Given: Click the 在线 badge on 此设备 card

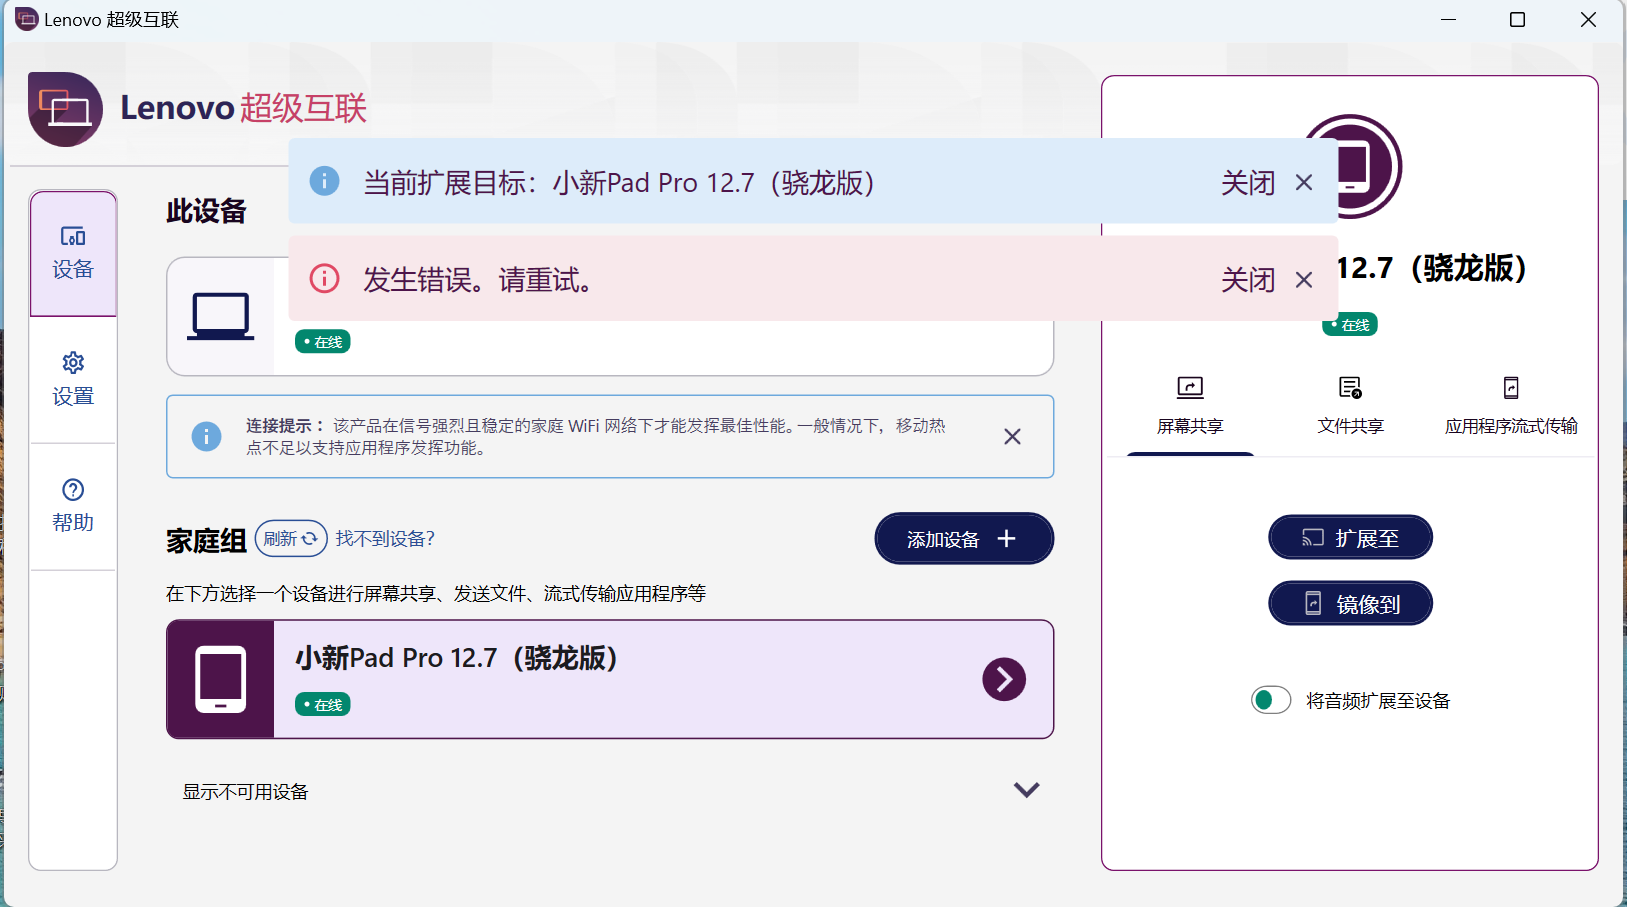Looking at the screenshot, I should pyautogui.click(x=322, y=342).
